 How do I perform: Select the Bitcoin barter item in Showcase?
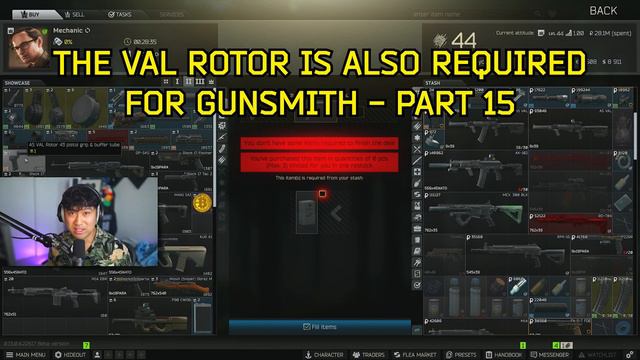coord(202,202)
